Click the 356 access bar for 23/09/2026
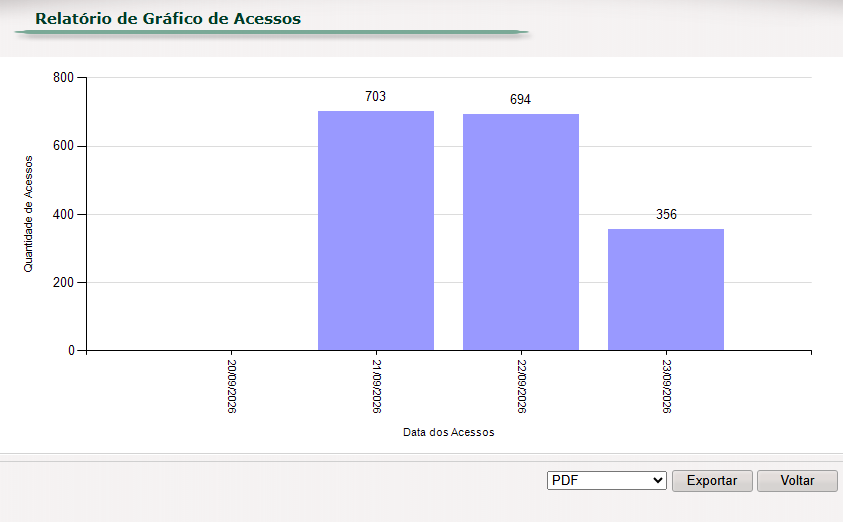This screenshot has height=522, width=843. 666,290
